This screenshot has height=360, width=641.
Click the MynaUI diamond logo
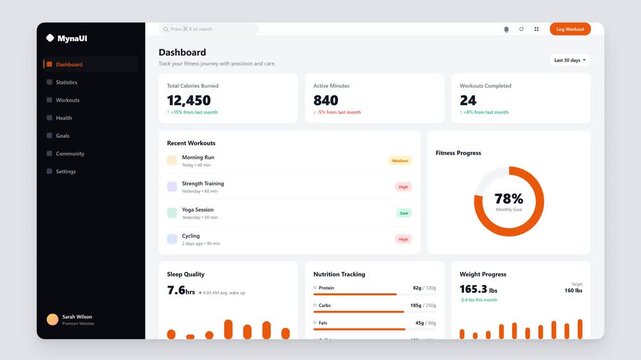[x=50, y=38]
